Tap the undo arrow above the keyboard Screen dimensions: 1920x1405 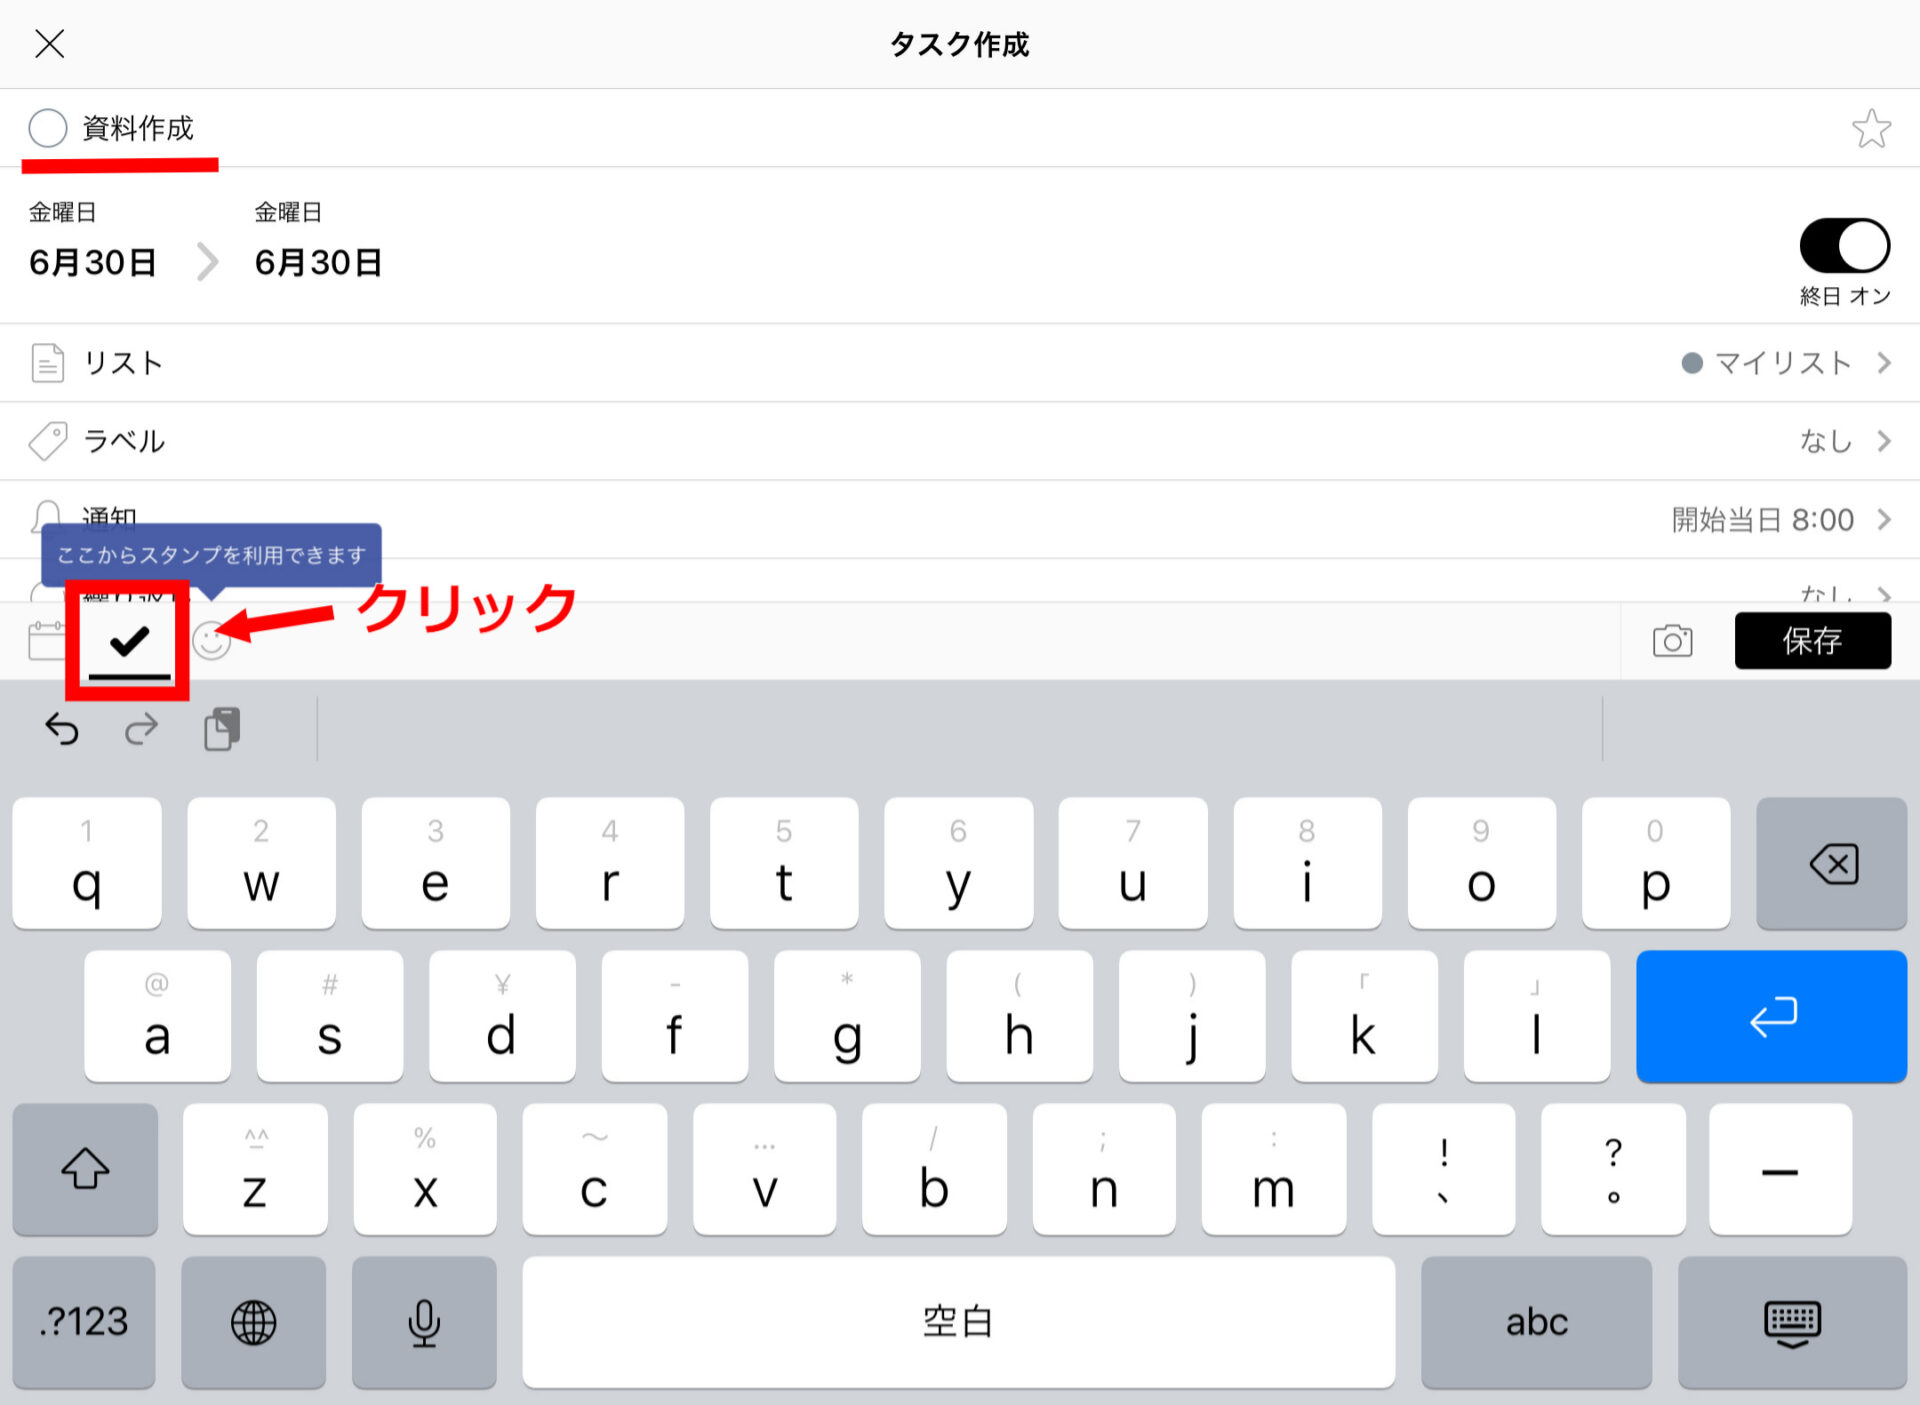pyautogui.click(x=61, y=729)
